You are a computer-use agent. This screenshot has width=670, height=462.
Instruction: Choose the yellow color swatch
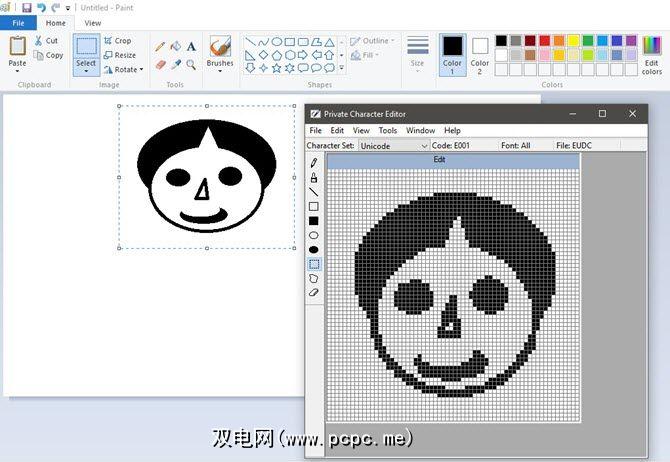[x=573, y=41]
